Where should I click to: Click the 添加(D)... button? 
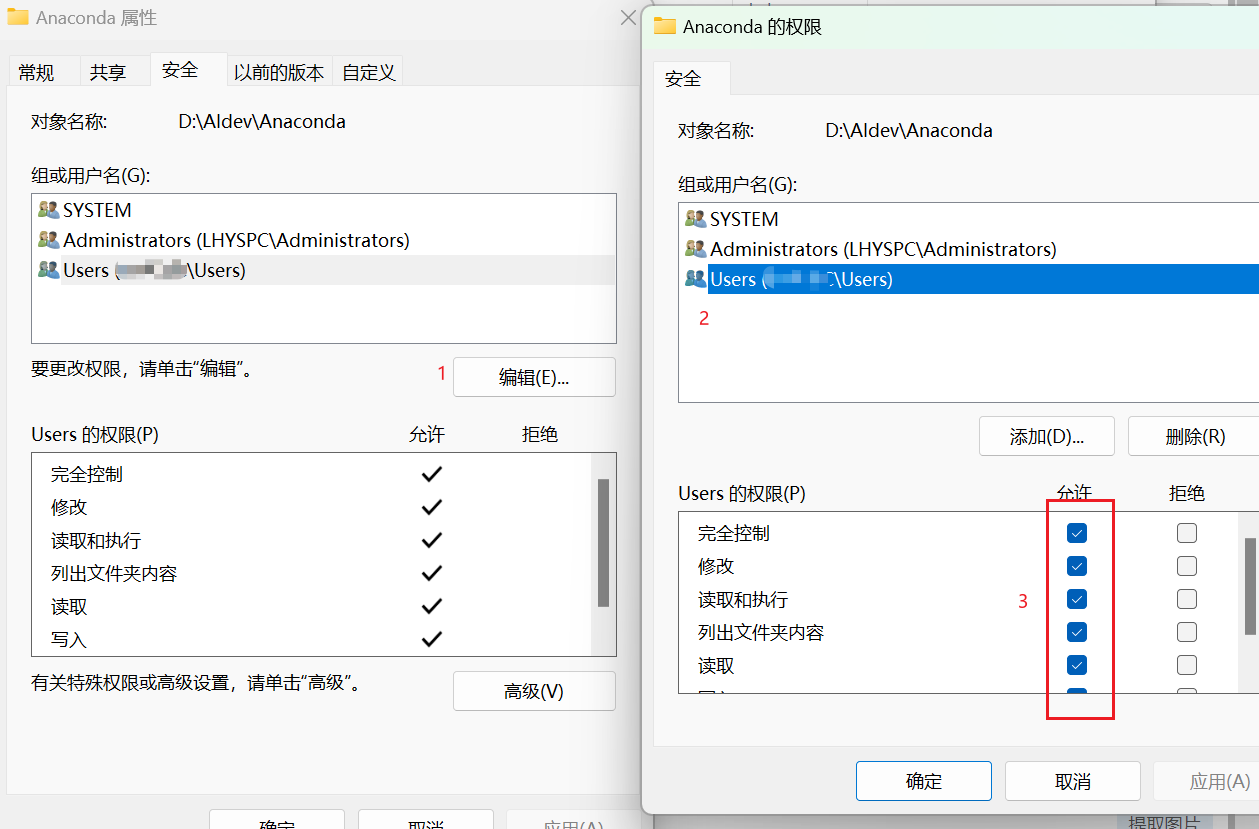pyautogui.click(x=1047, y=436)
